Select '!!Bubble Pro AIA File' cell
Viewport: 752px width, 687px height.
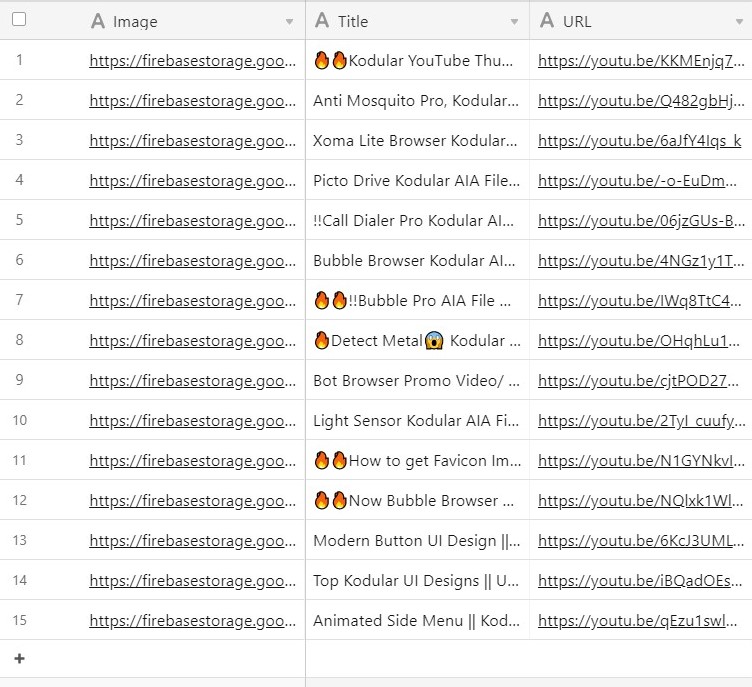[x=418, y=300]
